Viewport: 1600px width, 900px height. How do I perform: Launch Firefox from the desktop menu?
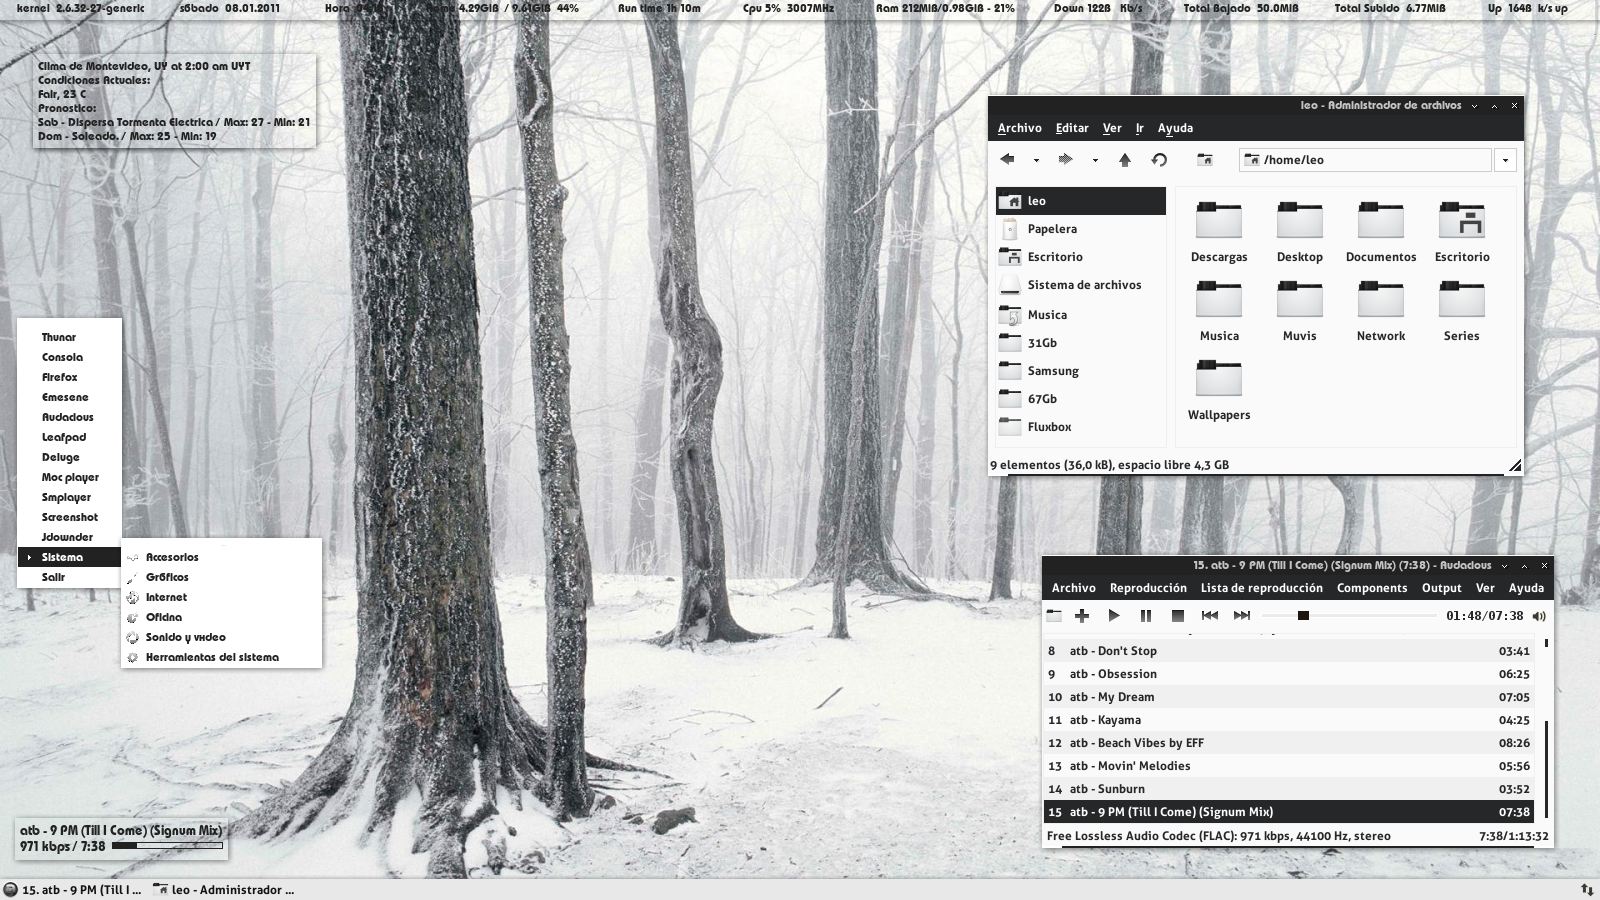coord(70,378)
